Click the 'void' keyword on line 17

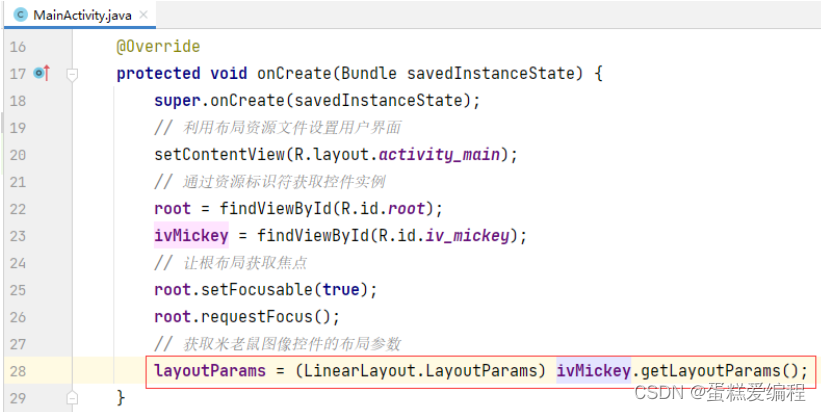[x=229, y=74]
